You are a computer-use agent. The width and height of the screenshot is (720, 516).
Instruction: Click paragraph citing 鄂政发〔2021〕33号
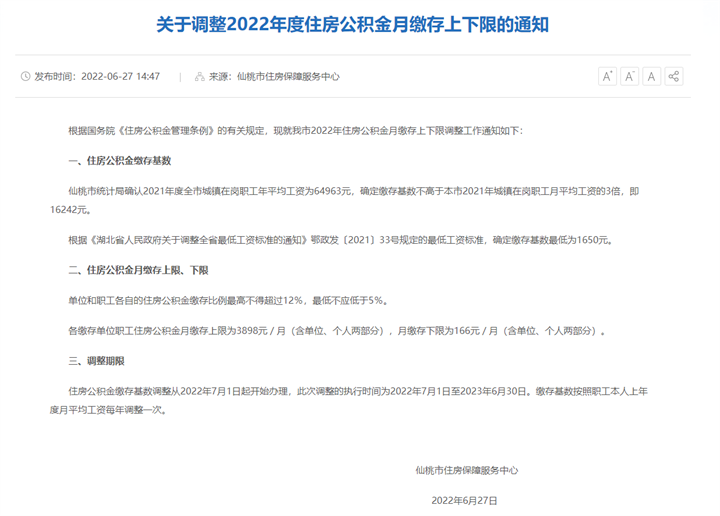338,240
